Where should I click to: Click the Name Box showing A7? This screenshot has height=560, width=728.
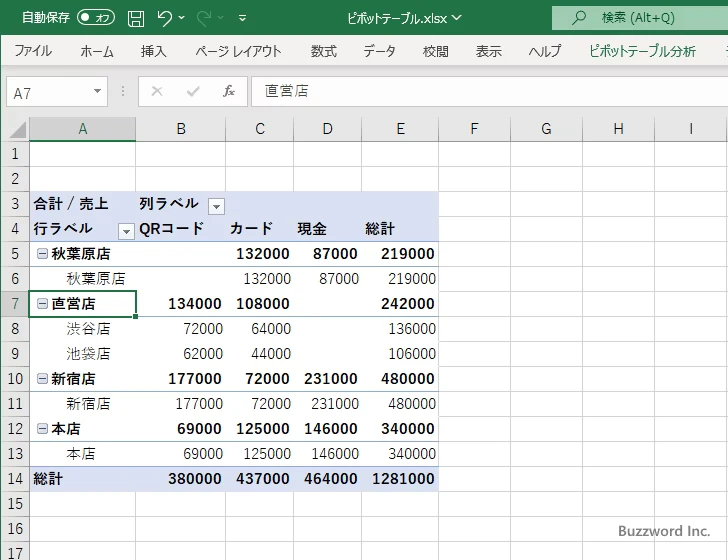coord(49,92)
